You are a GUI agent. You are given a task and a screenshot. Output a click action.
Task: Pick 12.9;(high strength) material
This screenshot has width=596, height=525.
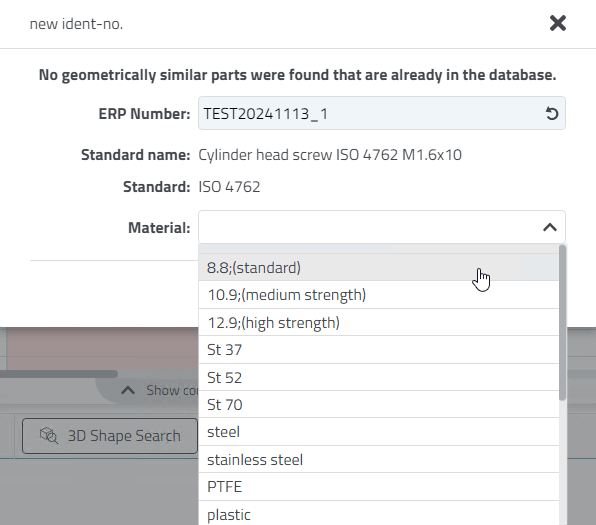point(379,322)
